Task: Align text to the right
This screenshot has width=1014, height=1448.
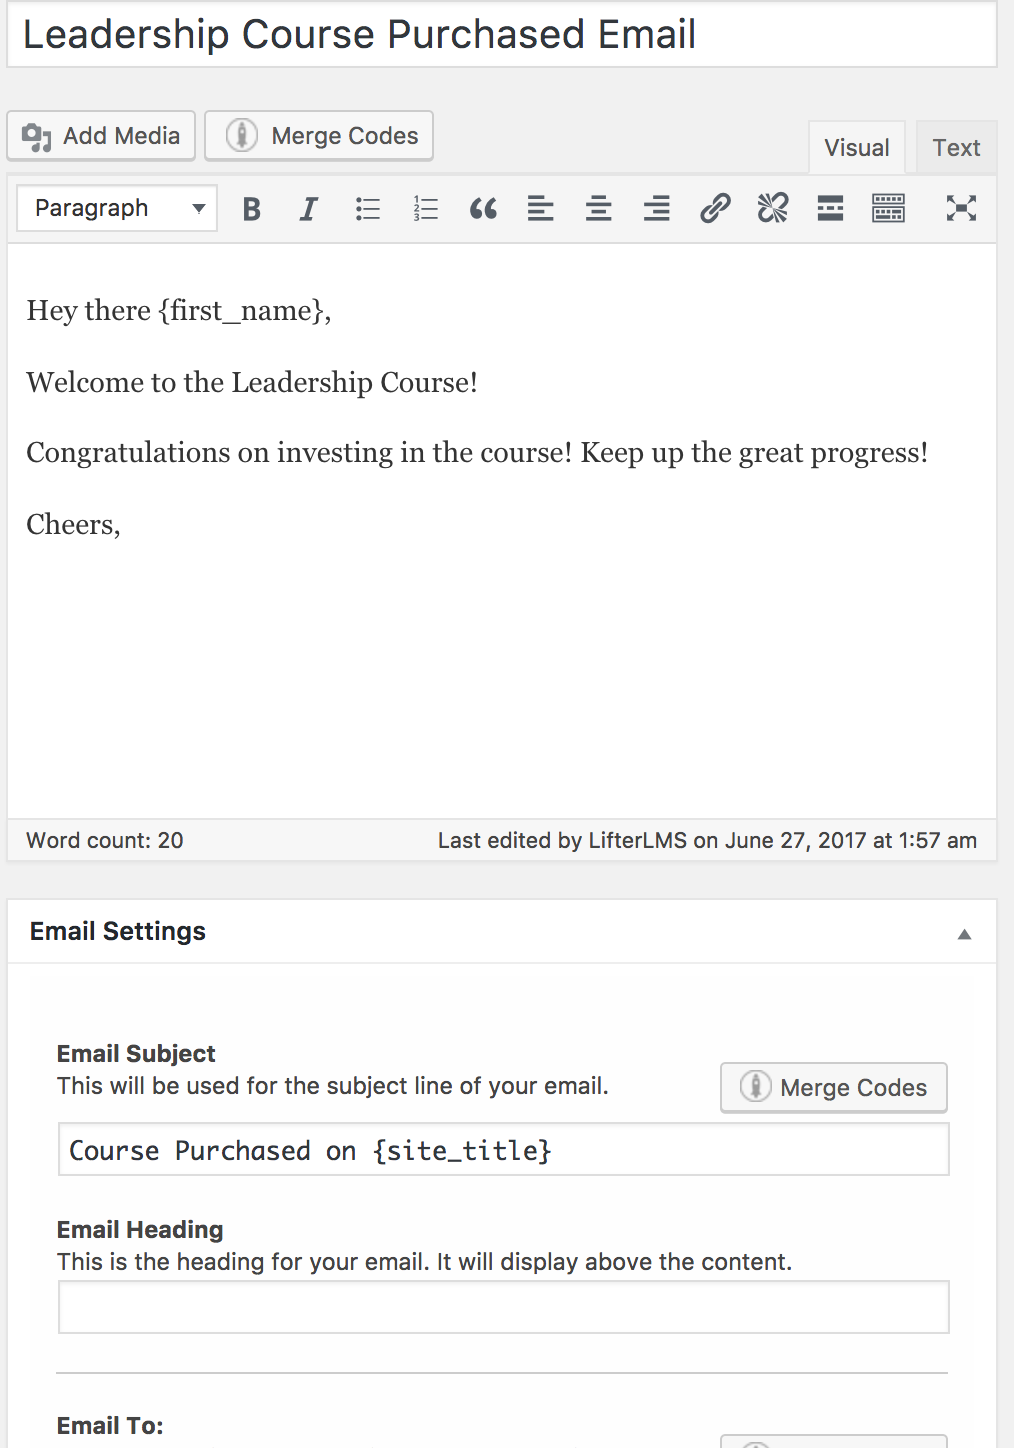Action: (x=657, y=209)
